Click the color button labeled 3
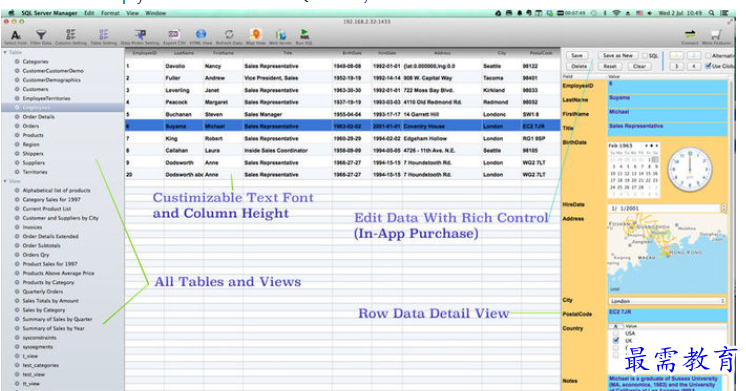Viewport: 746px width, 391px height. pos(677,66)
